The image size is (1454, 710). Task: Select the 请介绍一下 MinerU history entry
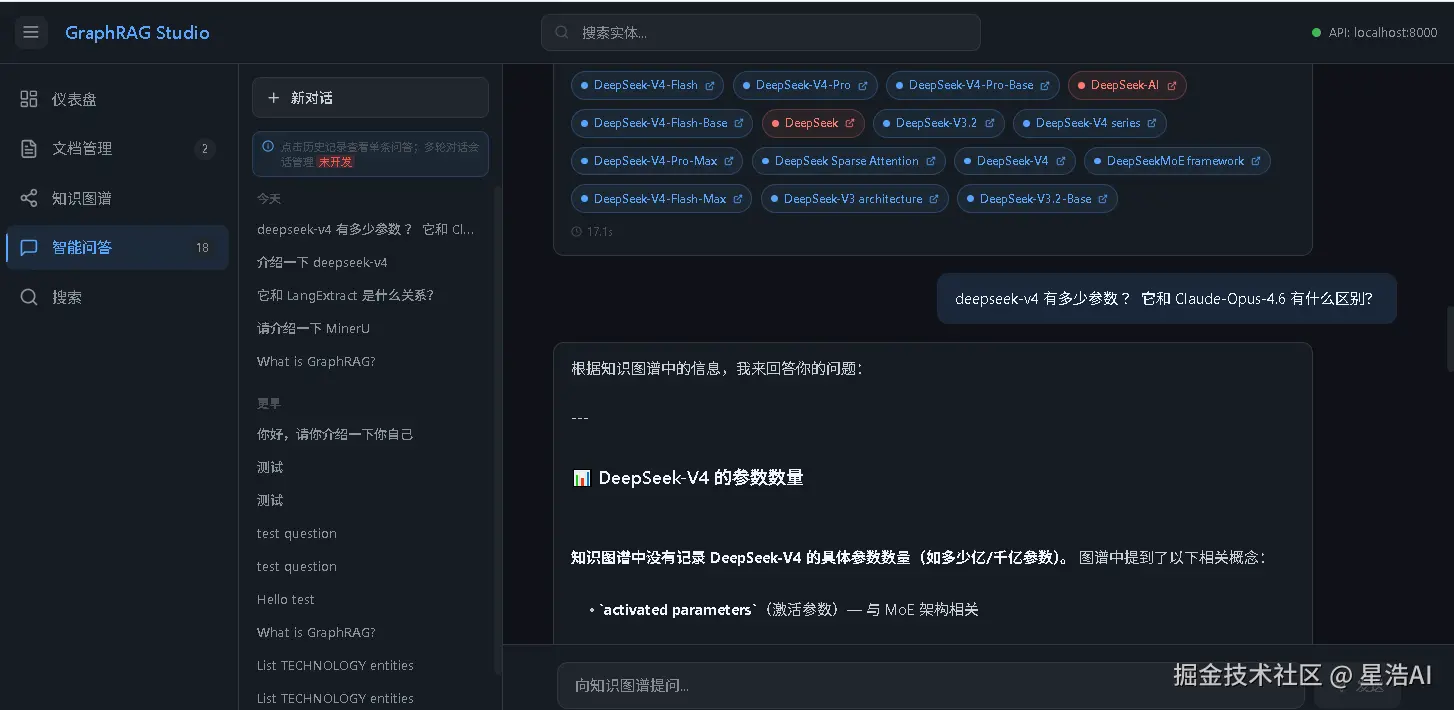[312, 328]
